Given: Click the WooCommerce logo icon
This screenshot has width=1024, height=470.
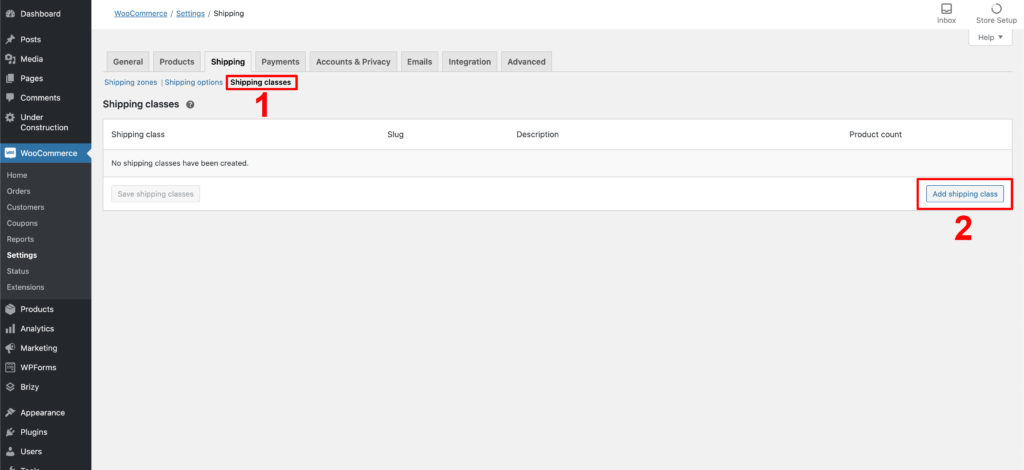Looking at the screenshot, I should pyautogui.click(x=10, y=153).
